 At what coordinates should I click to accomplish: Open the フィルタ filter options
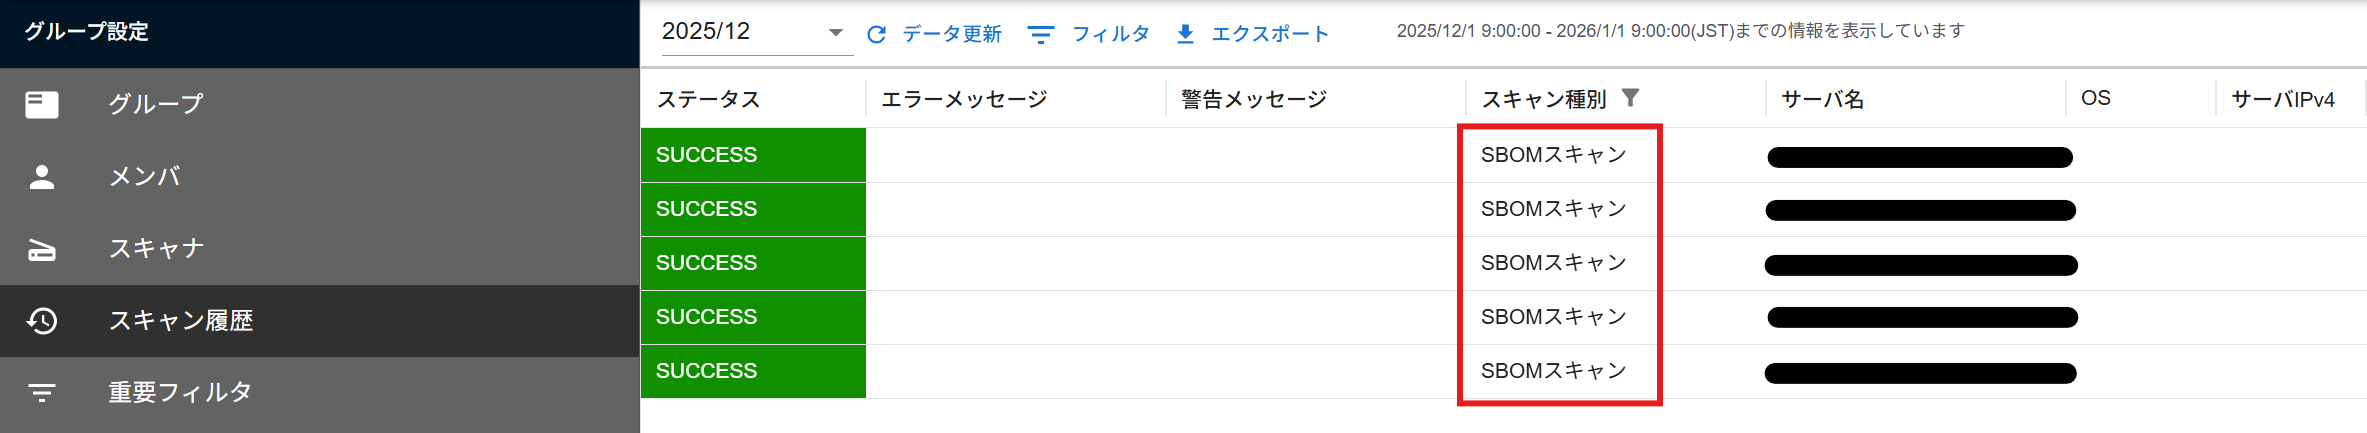point(1090,34)
